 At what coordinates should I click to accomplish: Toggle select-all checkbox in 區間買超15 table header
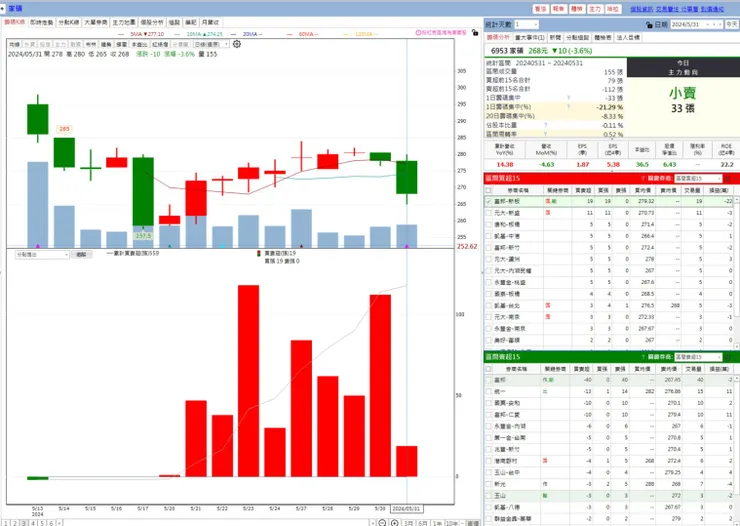click(488, 190)
